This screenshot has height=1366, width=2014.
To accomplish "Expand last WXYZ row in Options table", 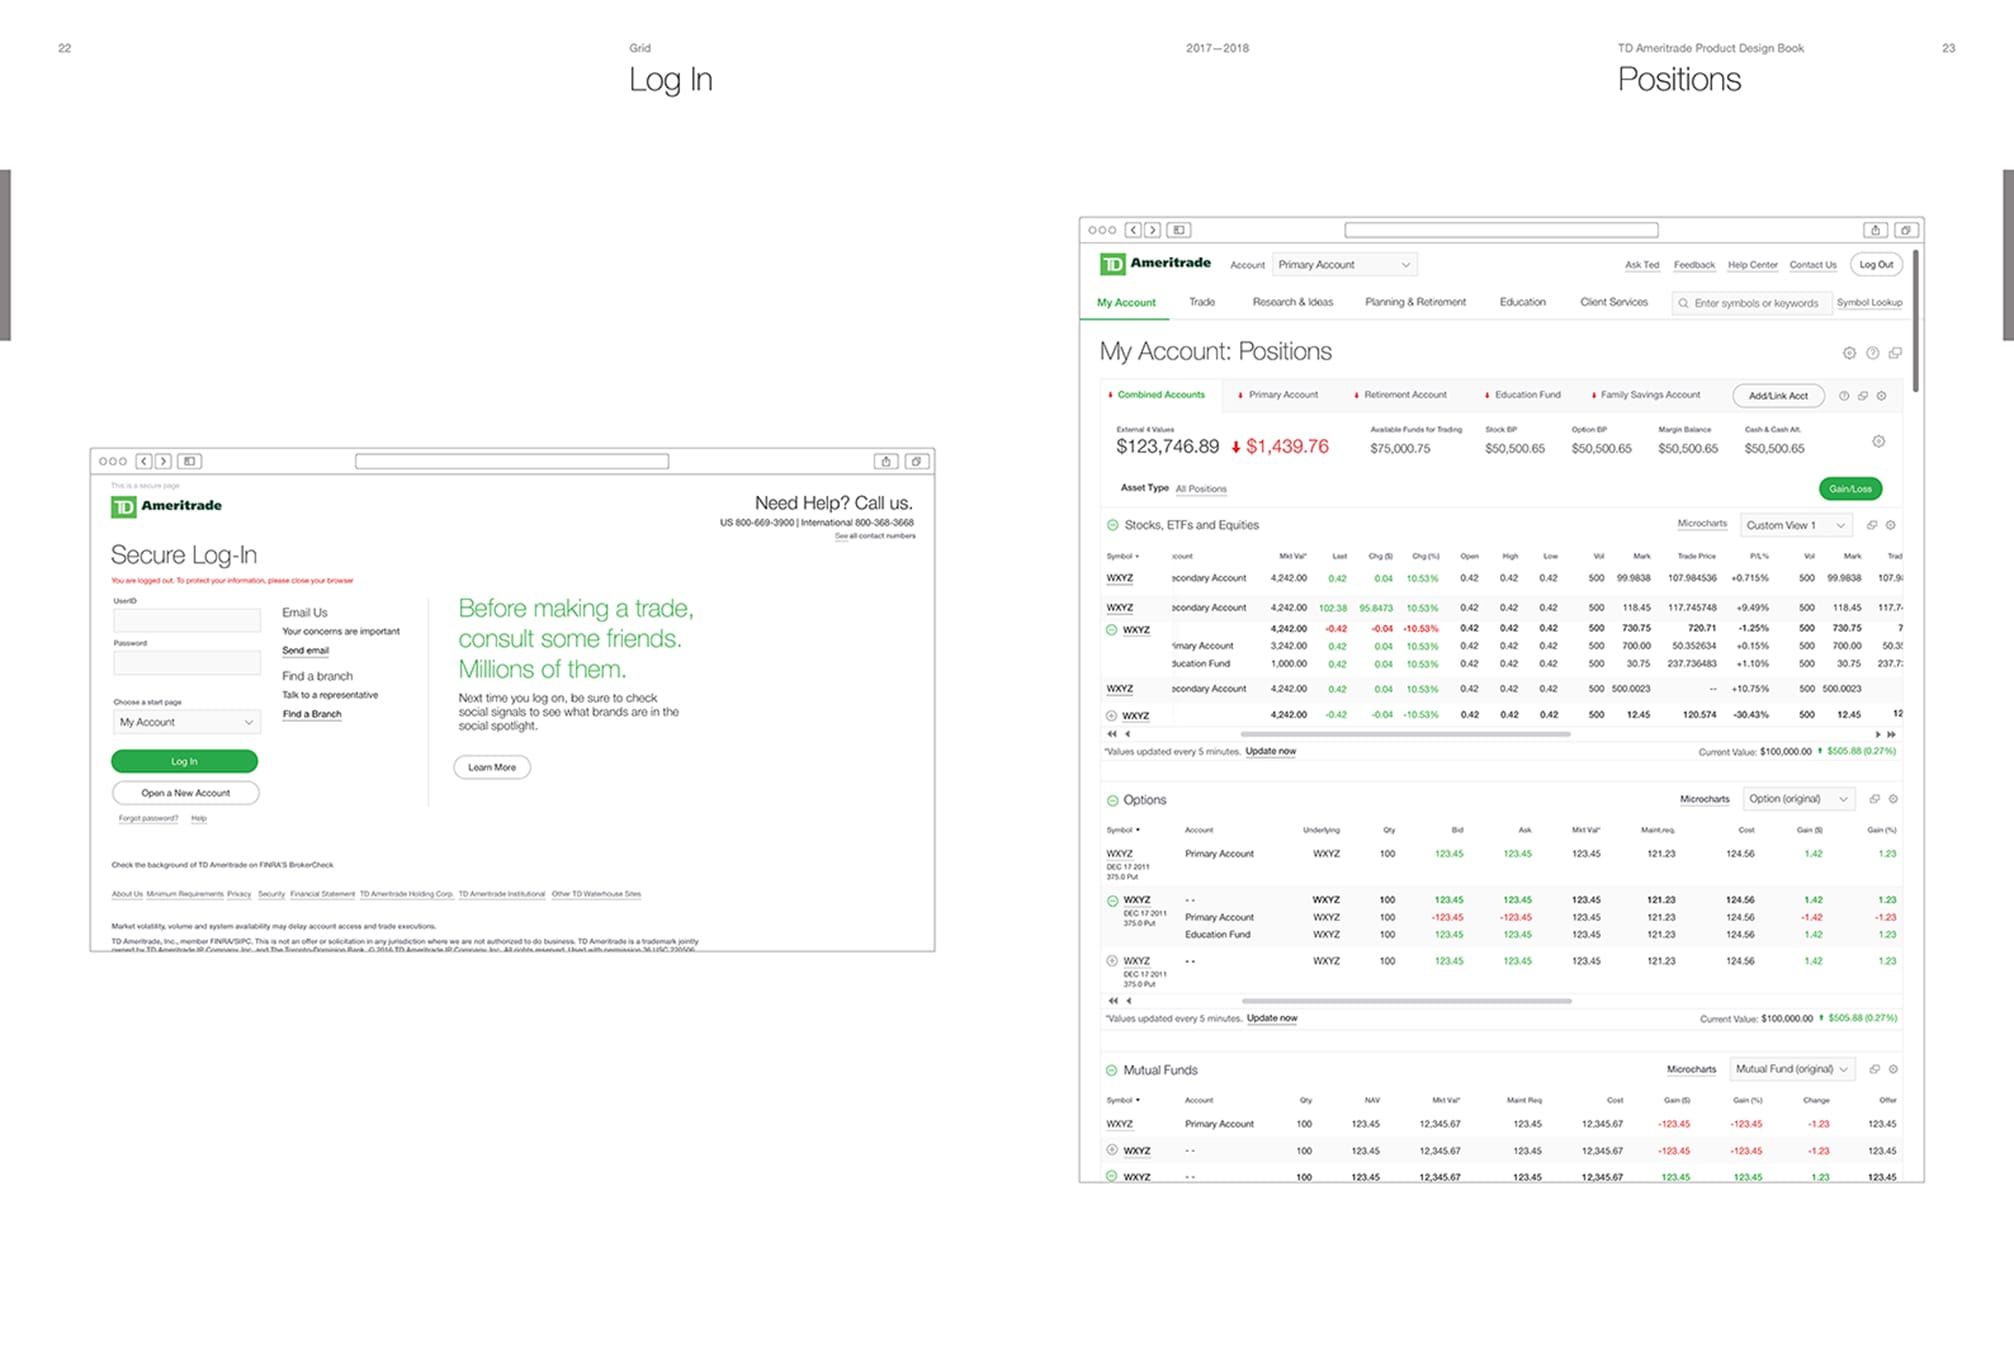I will tap(1112, 961).
